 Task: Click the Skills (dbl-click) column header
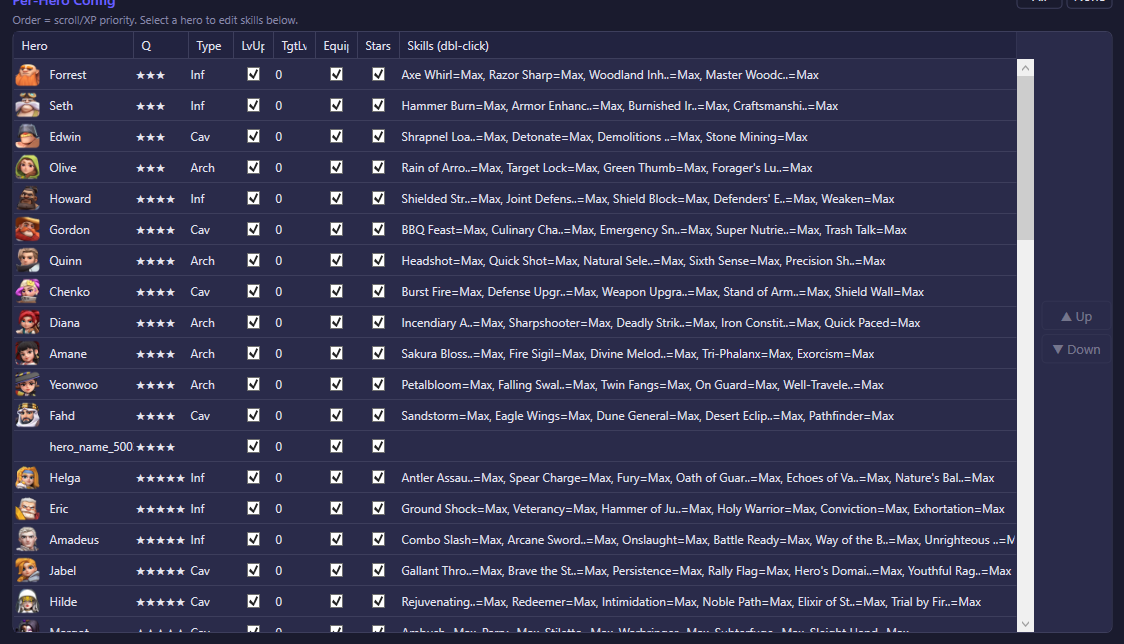pos(708,46)
